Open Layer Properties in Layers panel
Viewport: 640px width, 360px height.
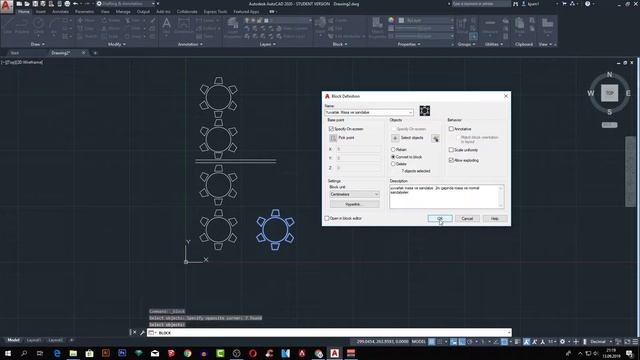(x=233, y=28)
